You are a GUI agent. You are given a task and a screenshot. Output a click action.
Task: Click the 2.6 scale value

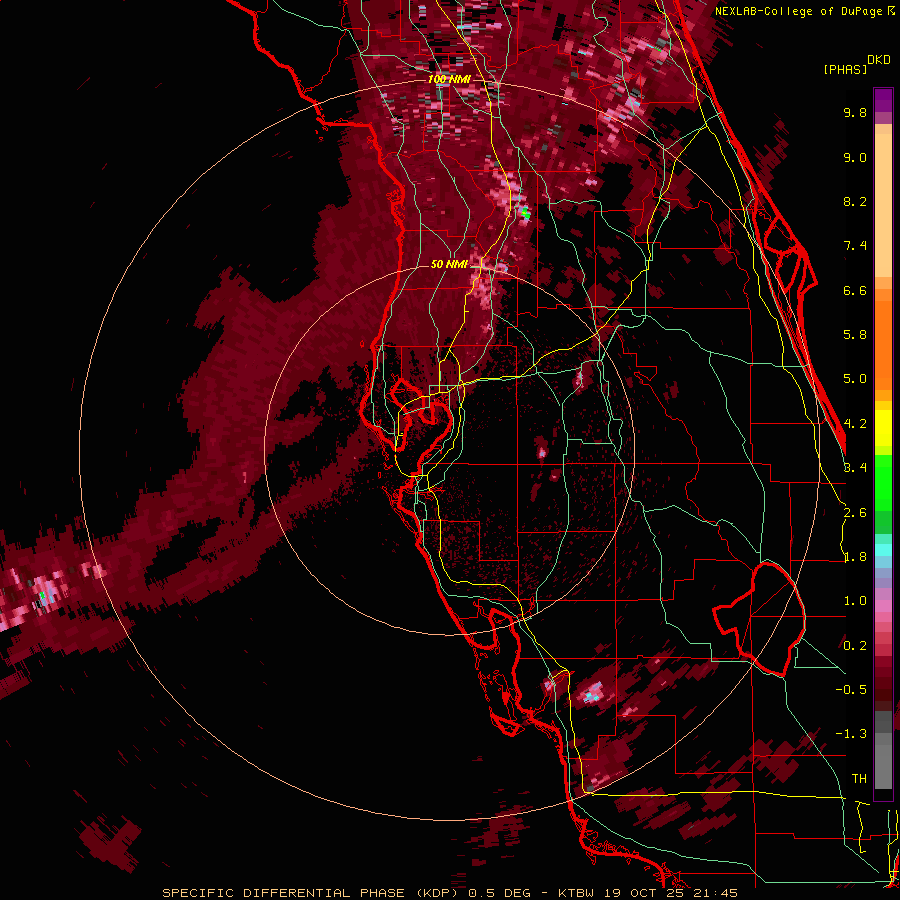pyautogui.click(x=855, y=513)
